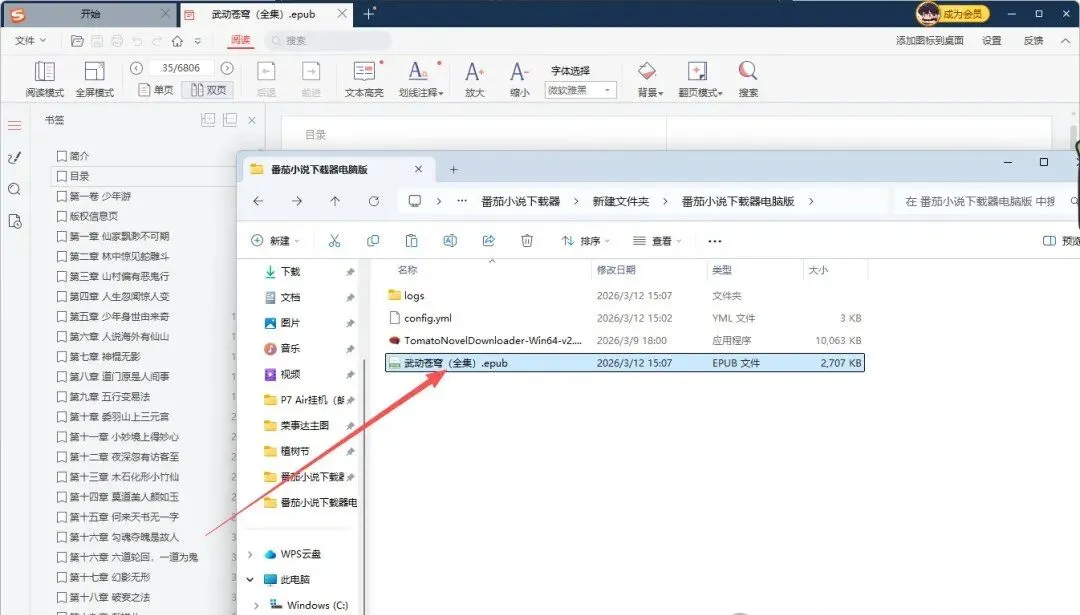Add a new reader tab with plus
Screen dimensions: 1080x615
click(368, 14)
